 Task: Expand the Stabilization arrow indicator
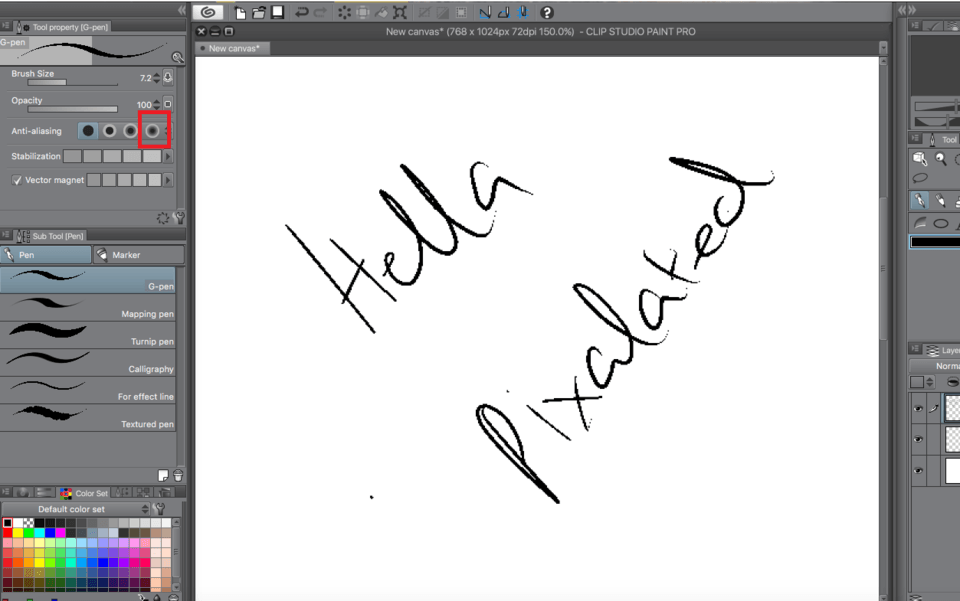tap(168, 156)
